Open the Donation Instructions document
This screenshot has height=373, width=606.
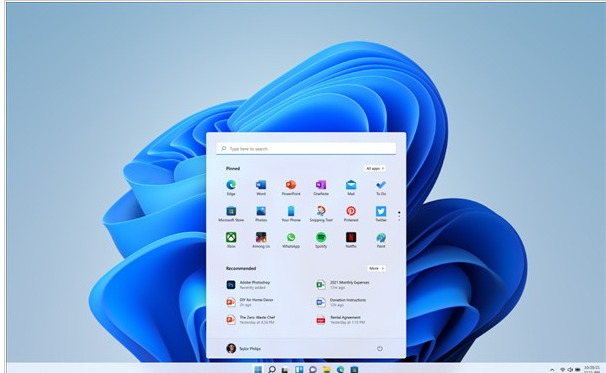pyautogui.click(x=341, y=302)
